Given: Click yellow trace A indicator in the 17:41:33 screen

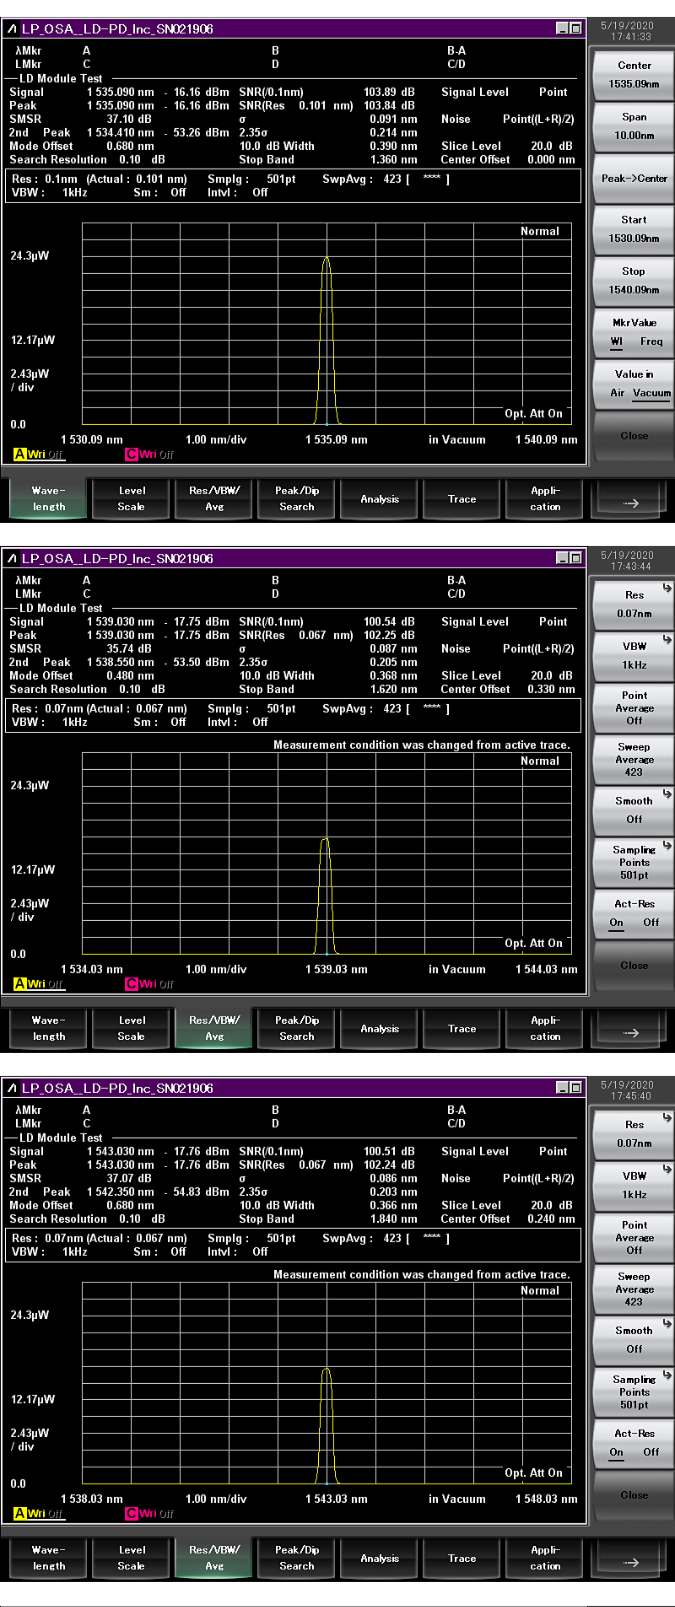Looking at the screenshot, I should pos(20,454).
